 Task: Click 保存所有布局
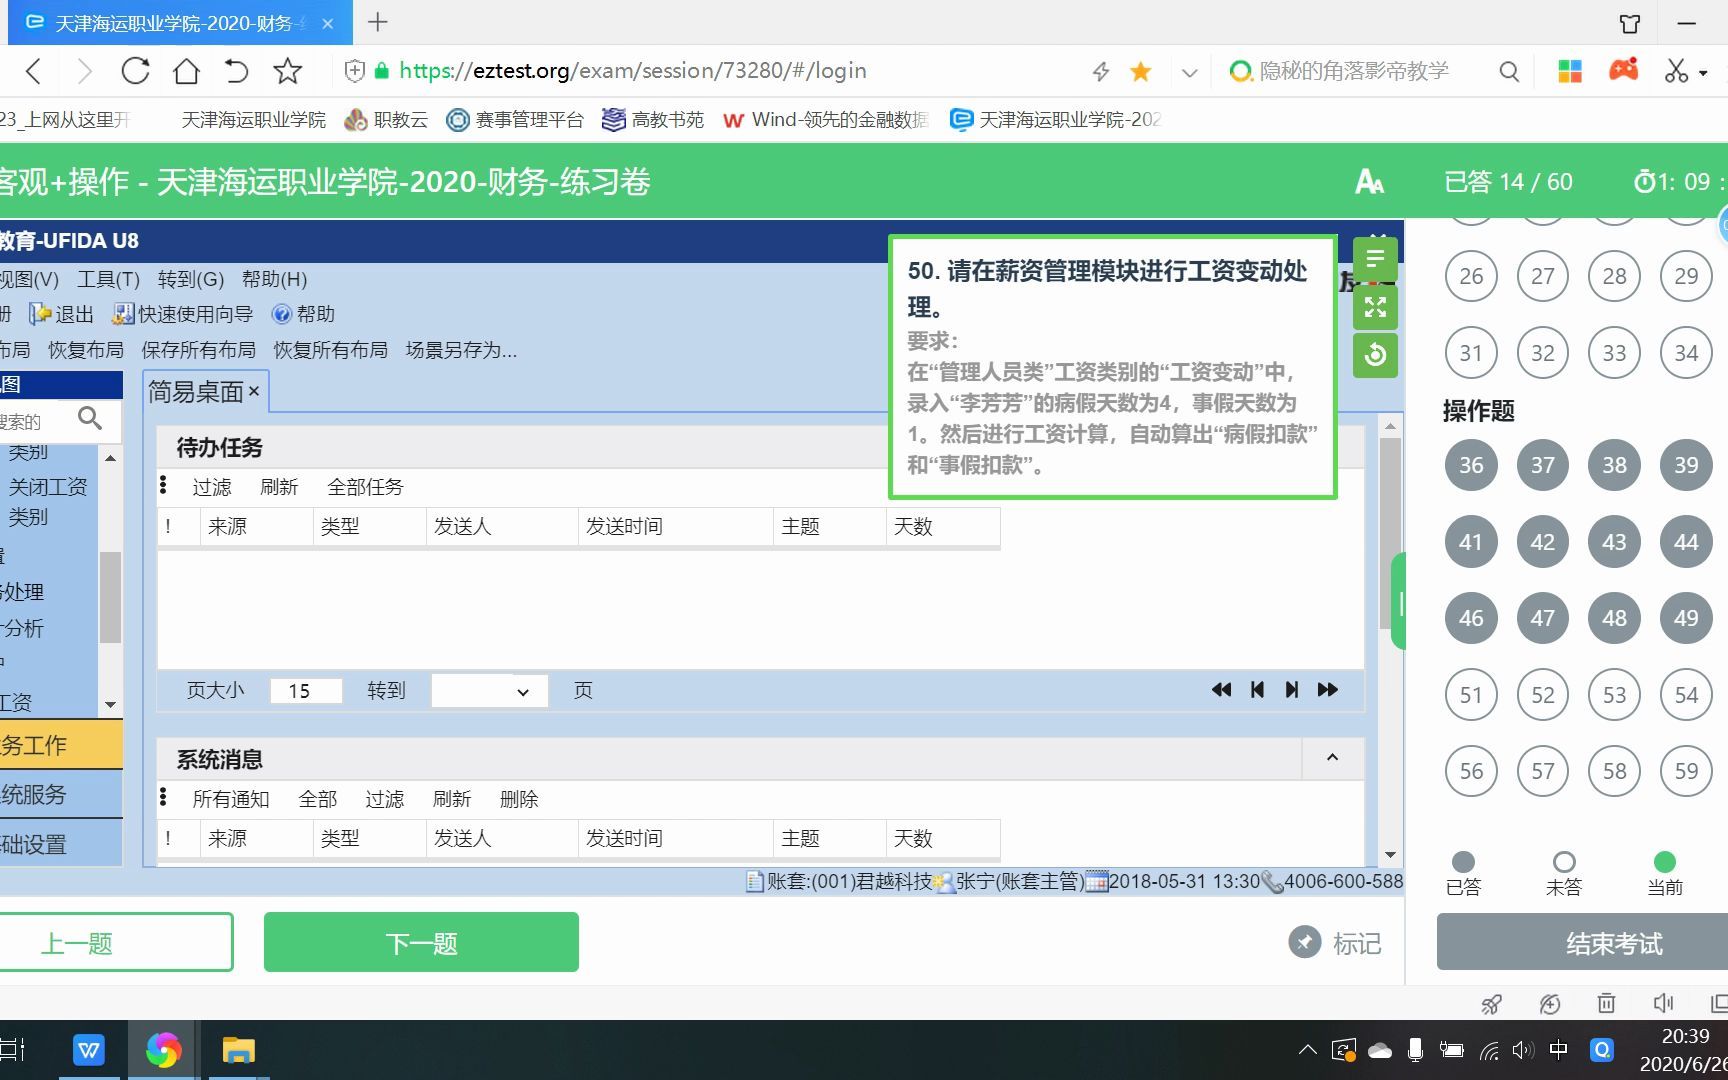point(198,350)
